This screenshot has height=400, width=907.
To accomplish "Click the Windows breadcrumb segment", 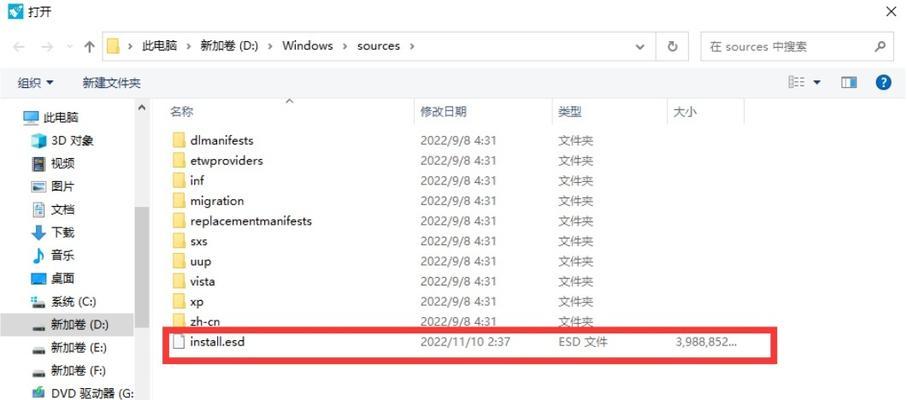I will point(307,46).
